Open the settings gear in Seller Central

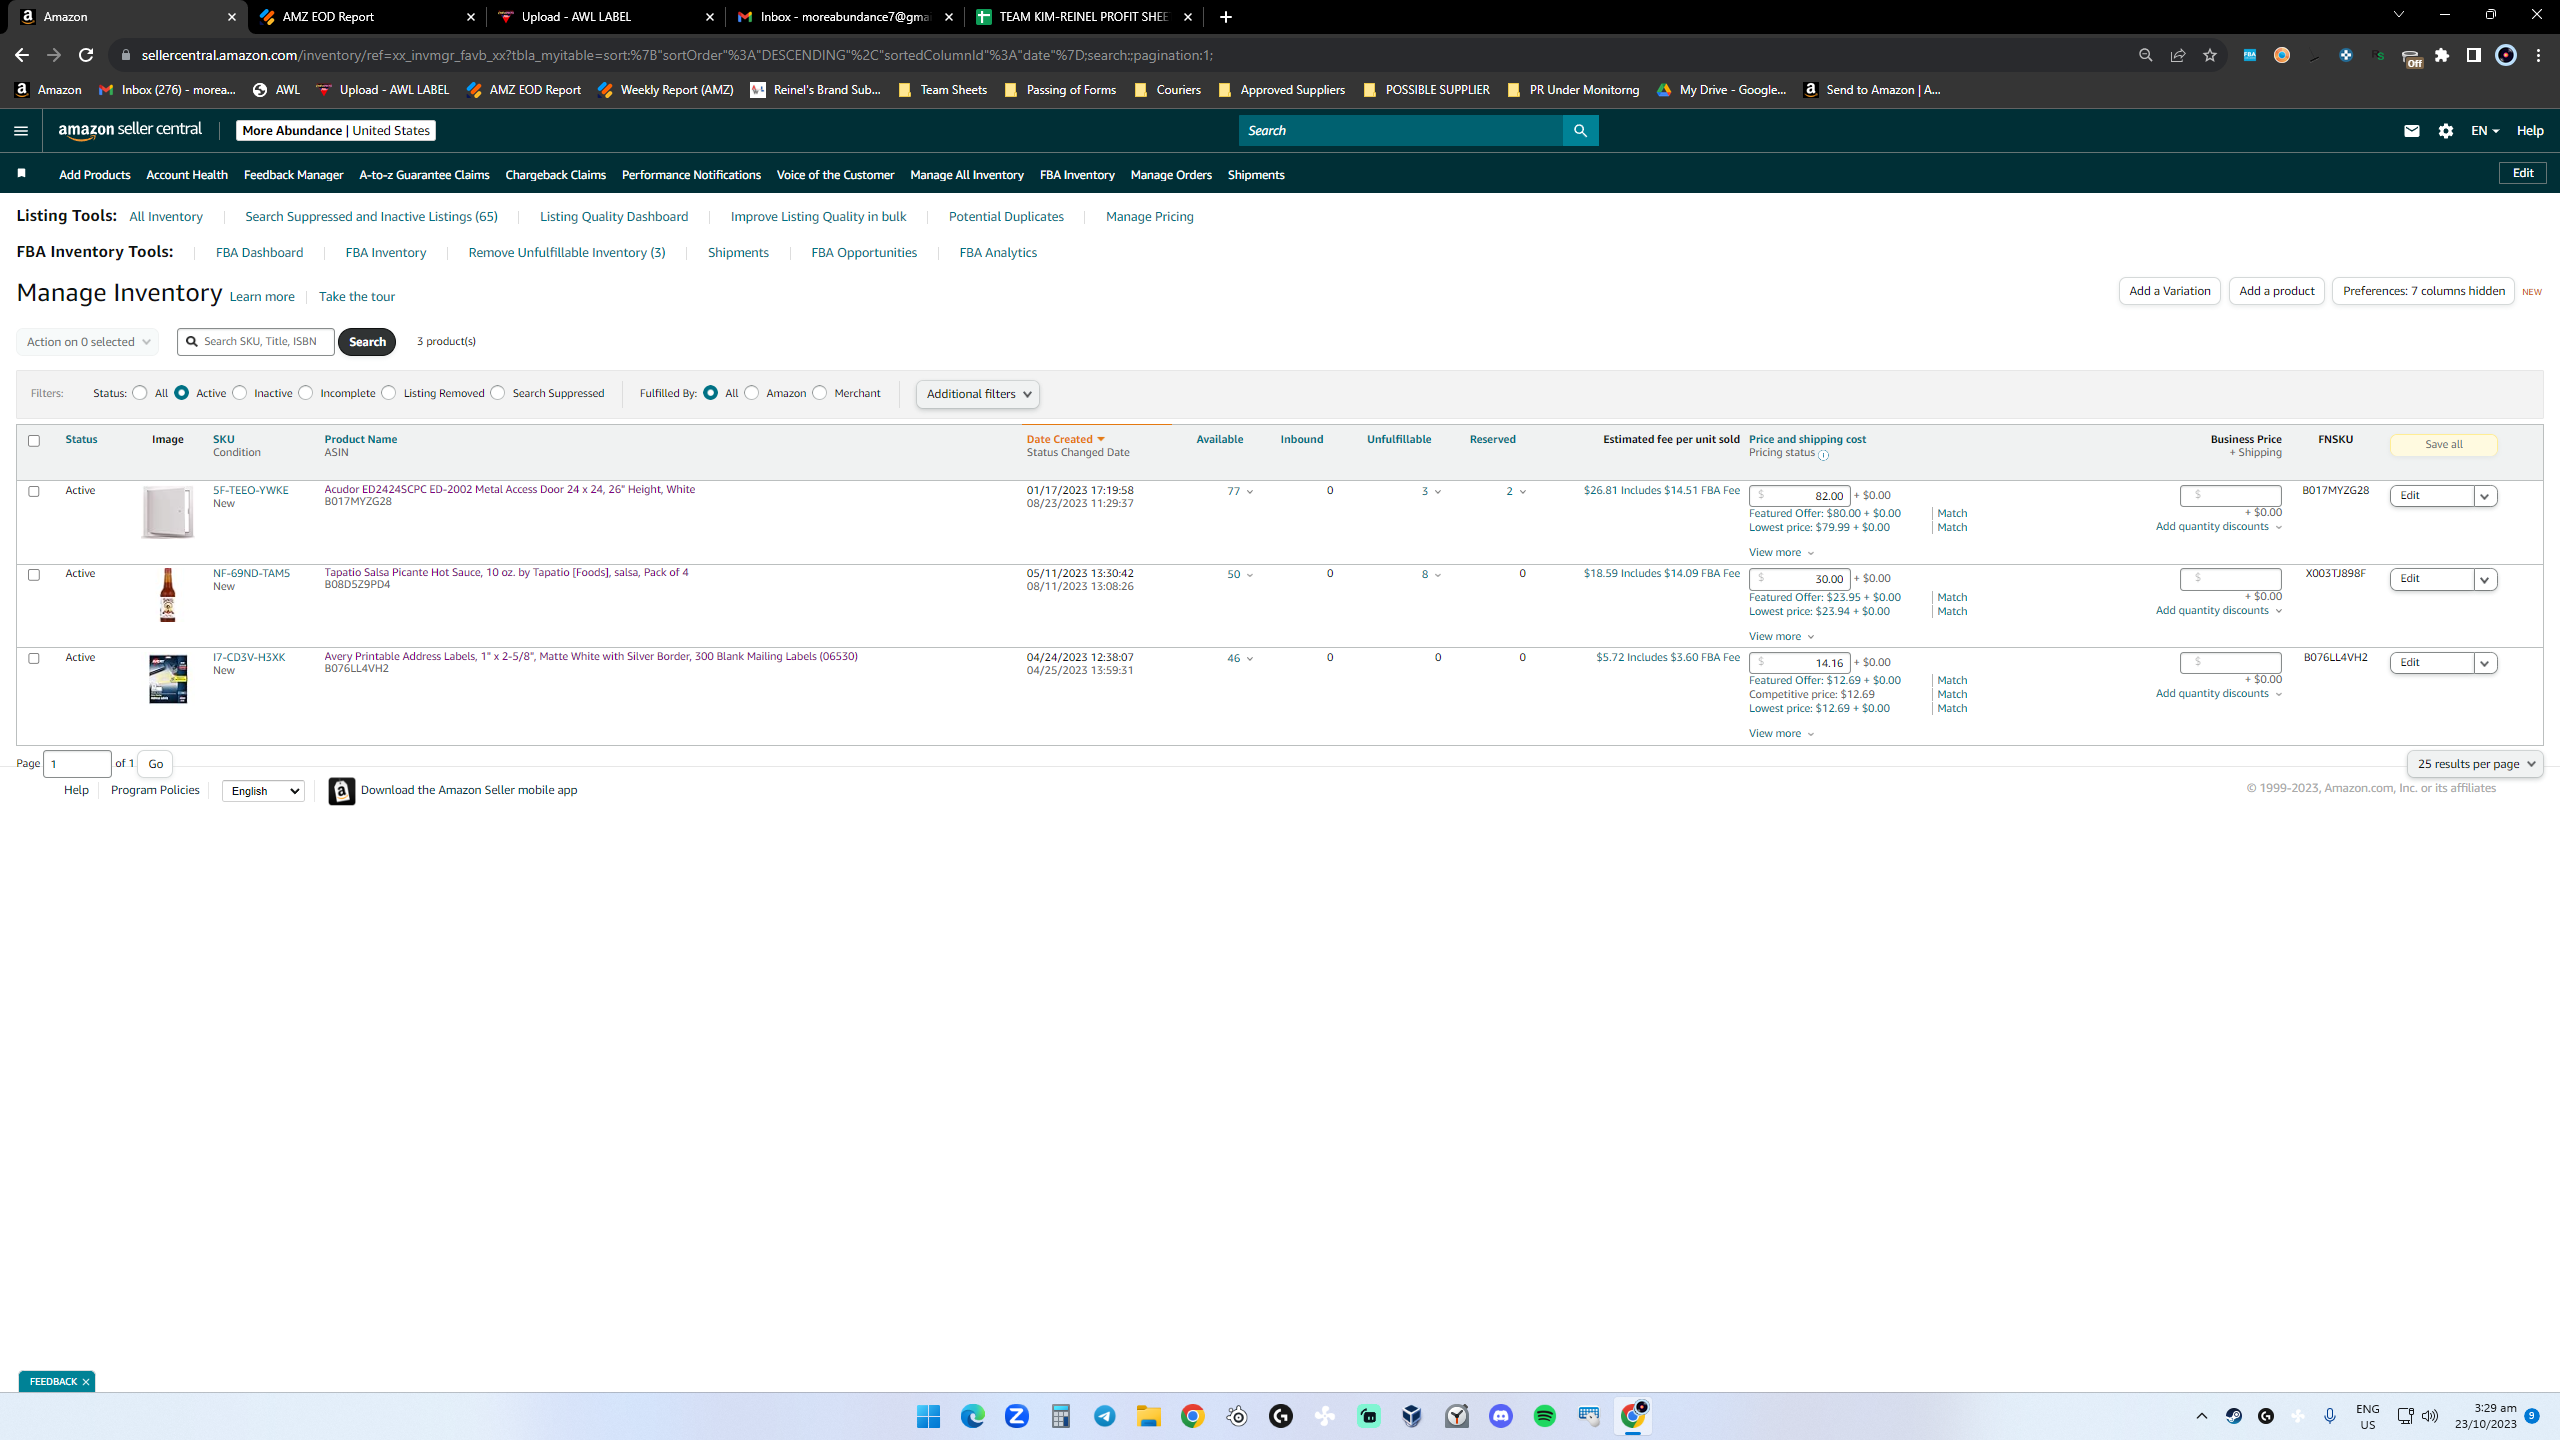(2446, 131)
